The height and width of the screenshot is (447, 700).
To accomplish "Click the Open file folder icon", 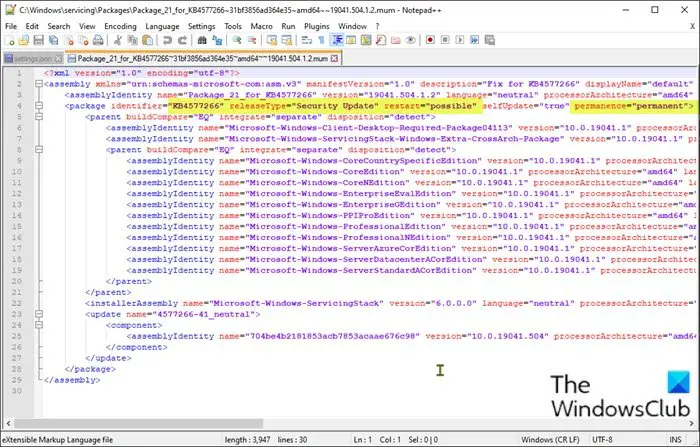I will point(24,40).
